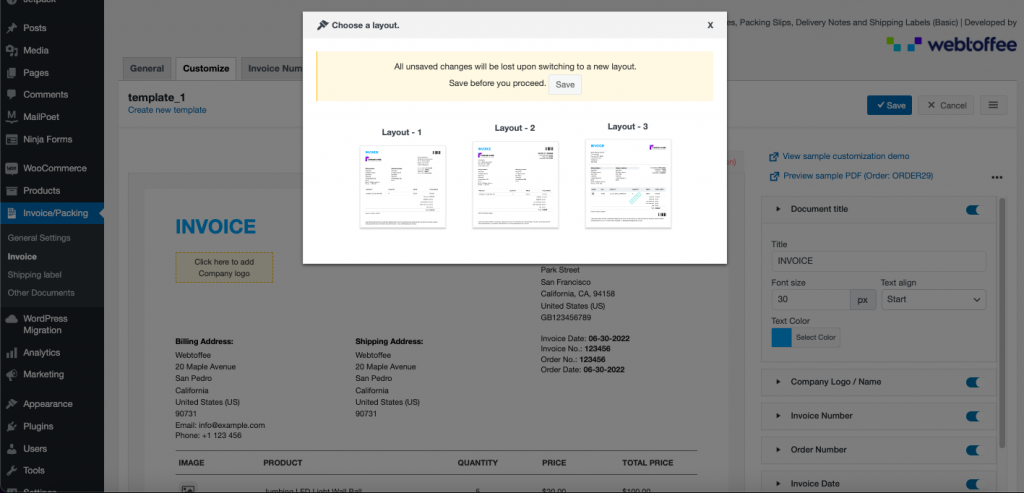Viewport: 1024px width, 493px height.
Task: Open the Text align dropdown
Action: click(933, 300)
